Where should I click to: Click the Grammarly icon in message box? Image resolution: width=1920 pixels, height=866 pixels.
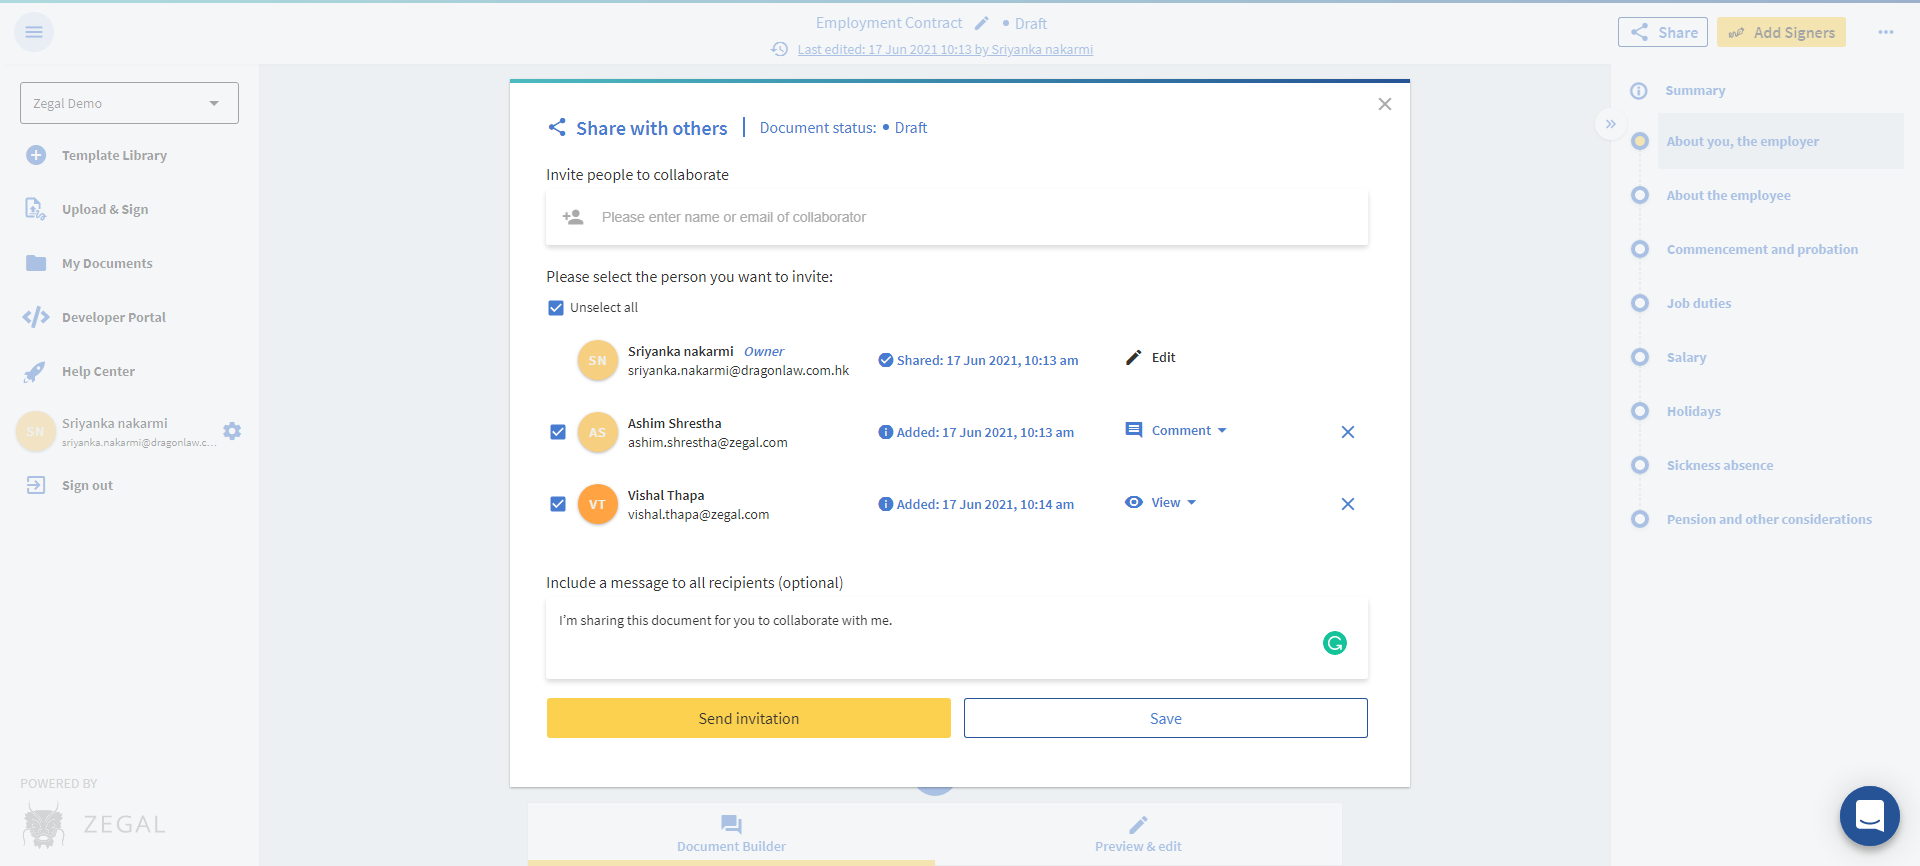point(1335,643)
